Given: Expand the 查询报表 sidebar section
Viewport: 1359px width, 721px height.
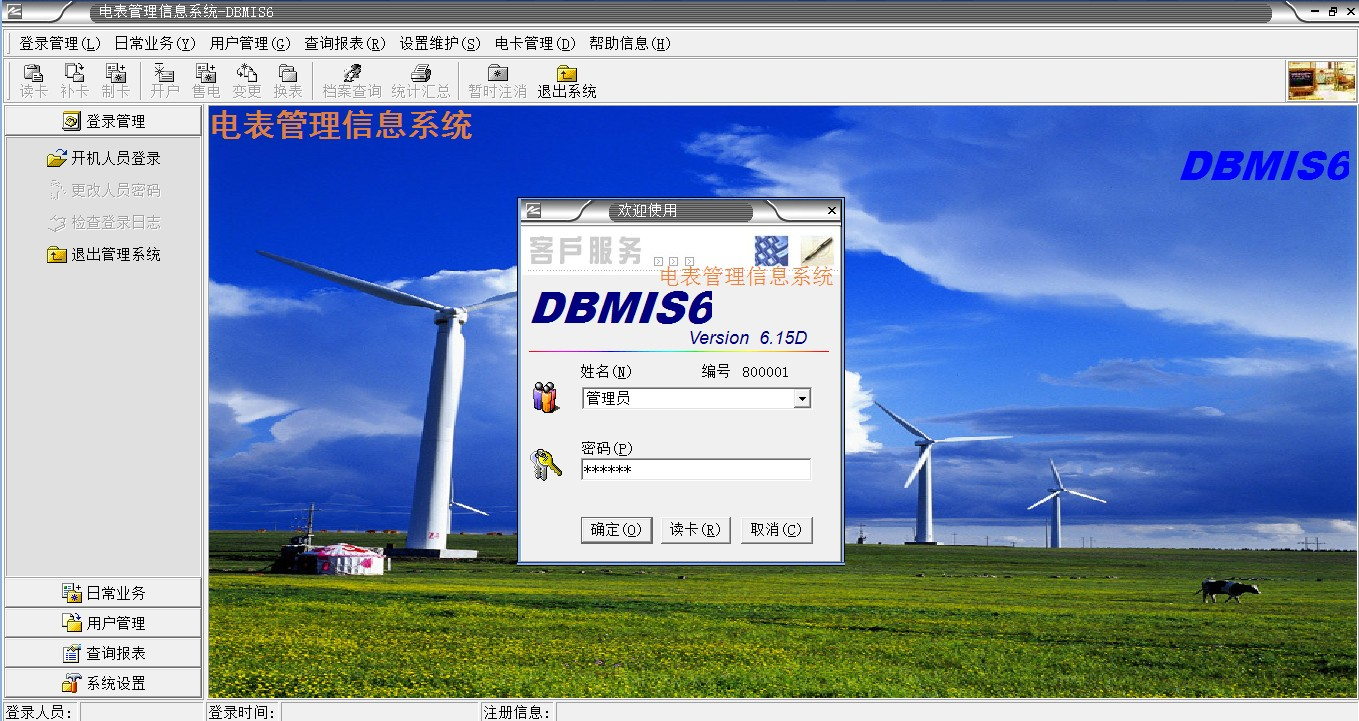Looking at the screenshot, I should point(103,653).
